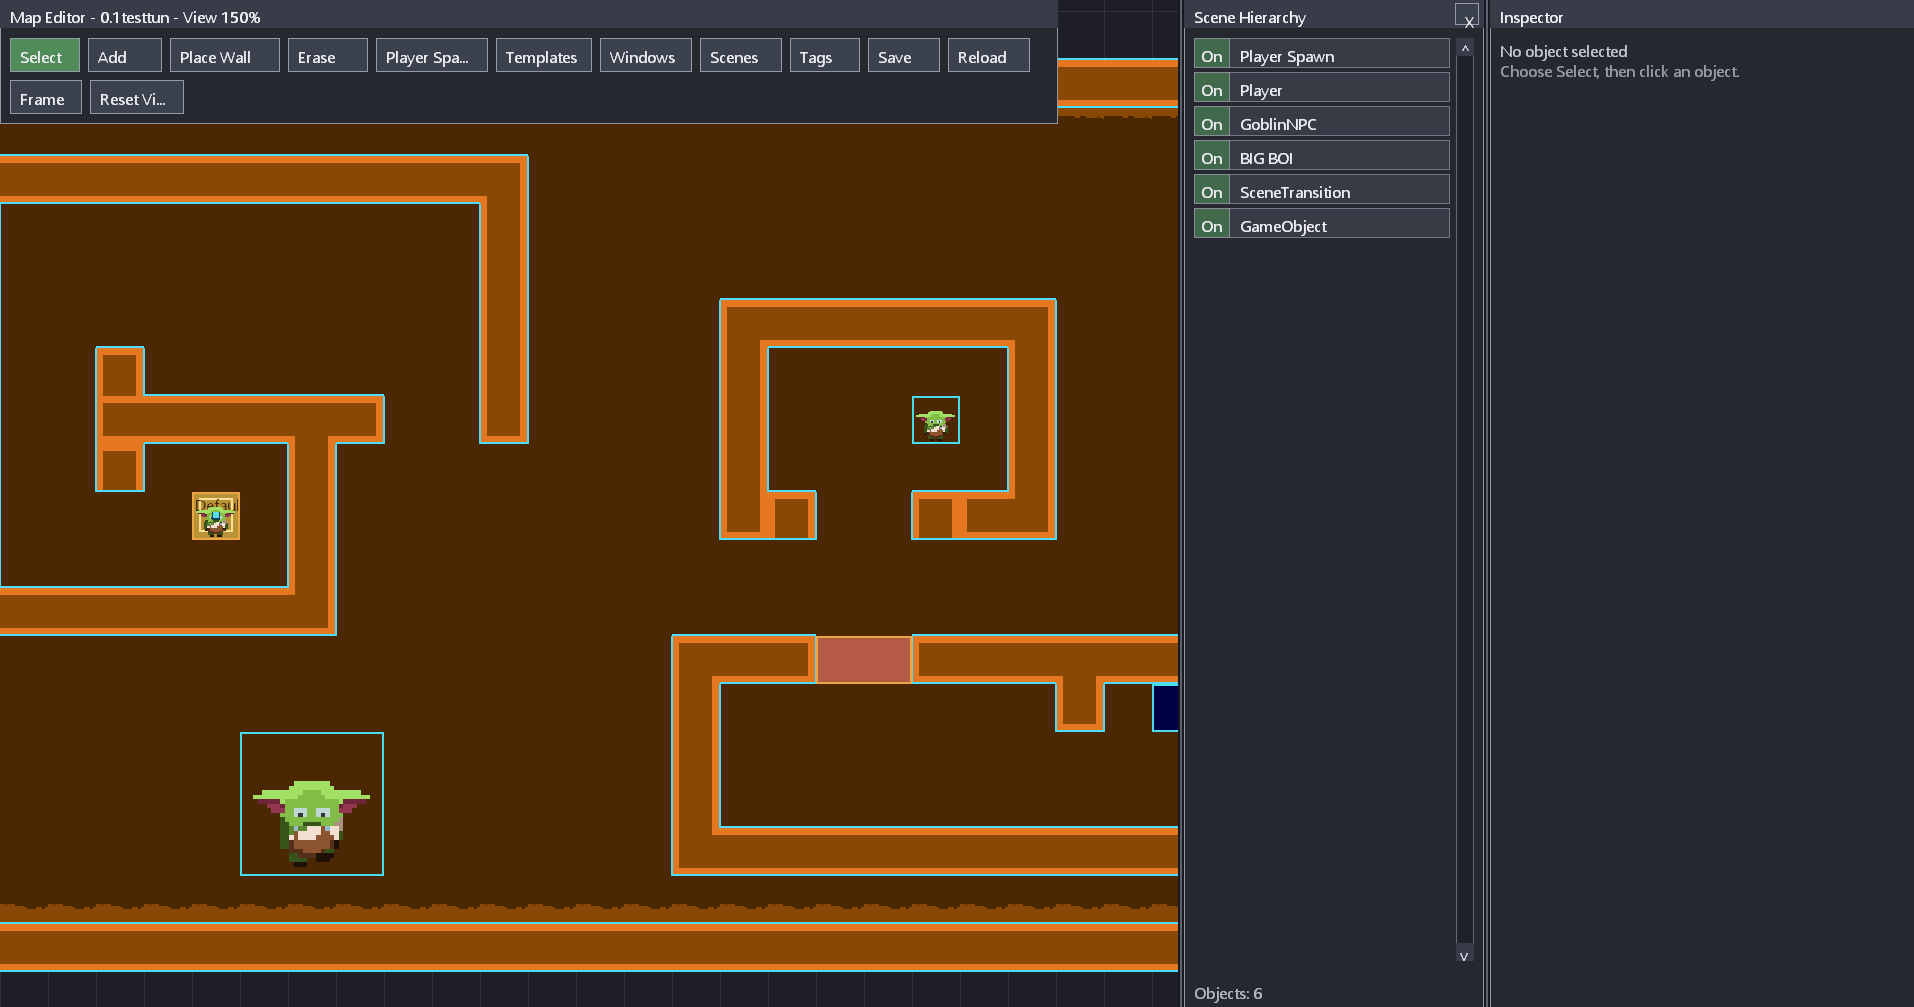Toggle On switch for GoblinNPC
The width and height of the screenshot is (1914, 1007).
pos(1212,123)
